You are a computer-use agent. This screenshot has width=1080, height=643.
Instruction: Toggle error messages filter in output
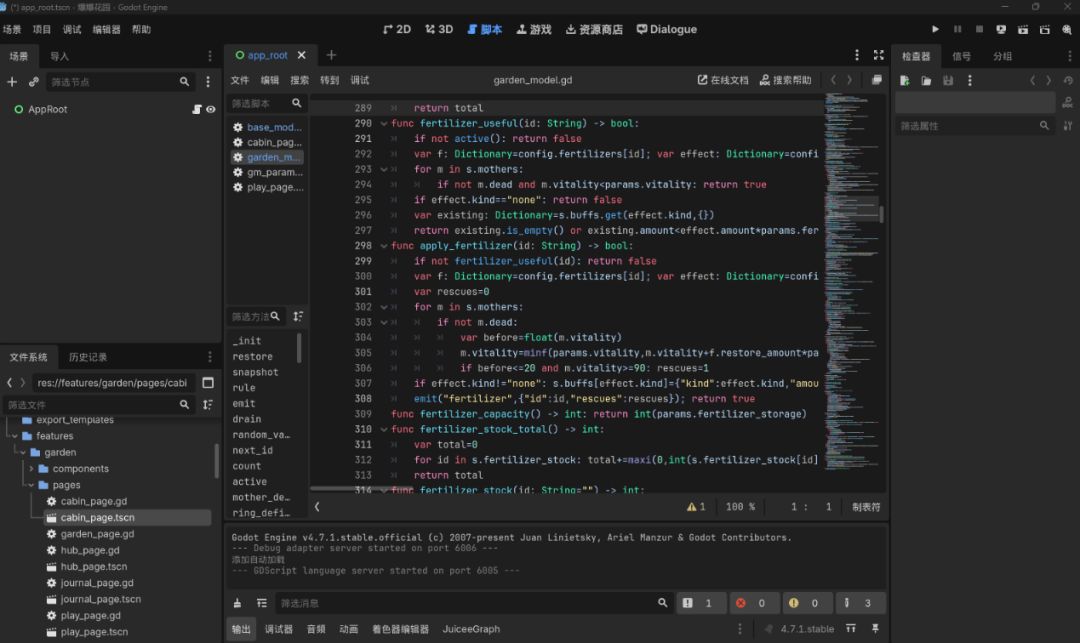click(x=753, y=603)
